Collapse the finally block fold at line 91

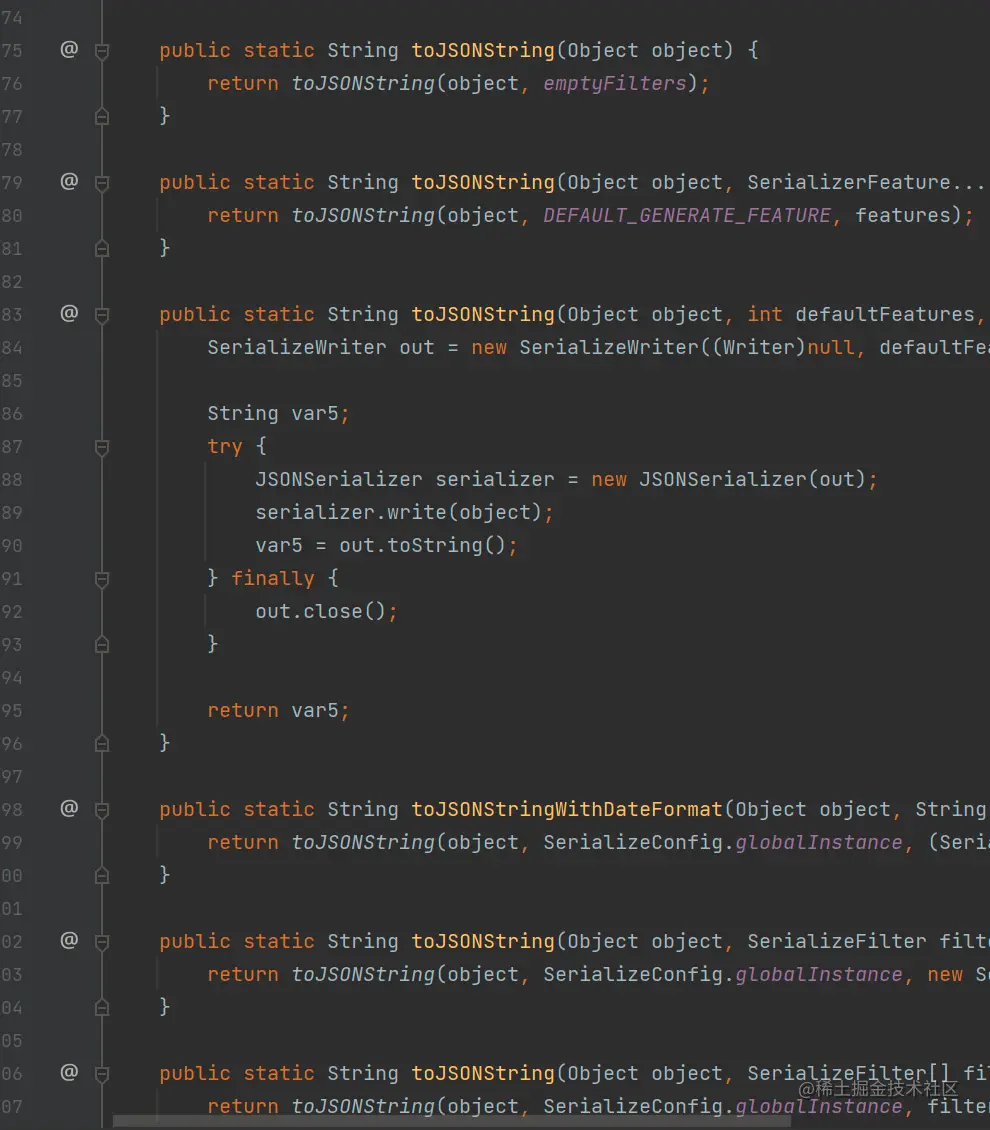(102, 579)
